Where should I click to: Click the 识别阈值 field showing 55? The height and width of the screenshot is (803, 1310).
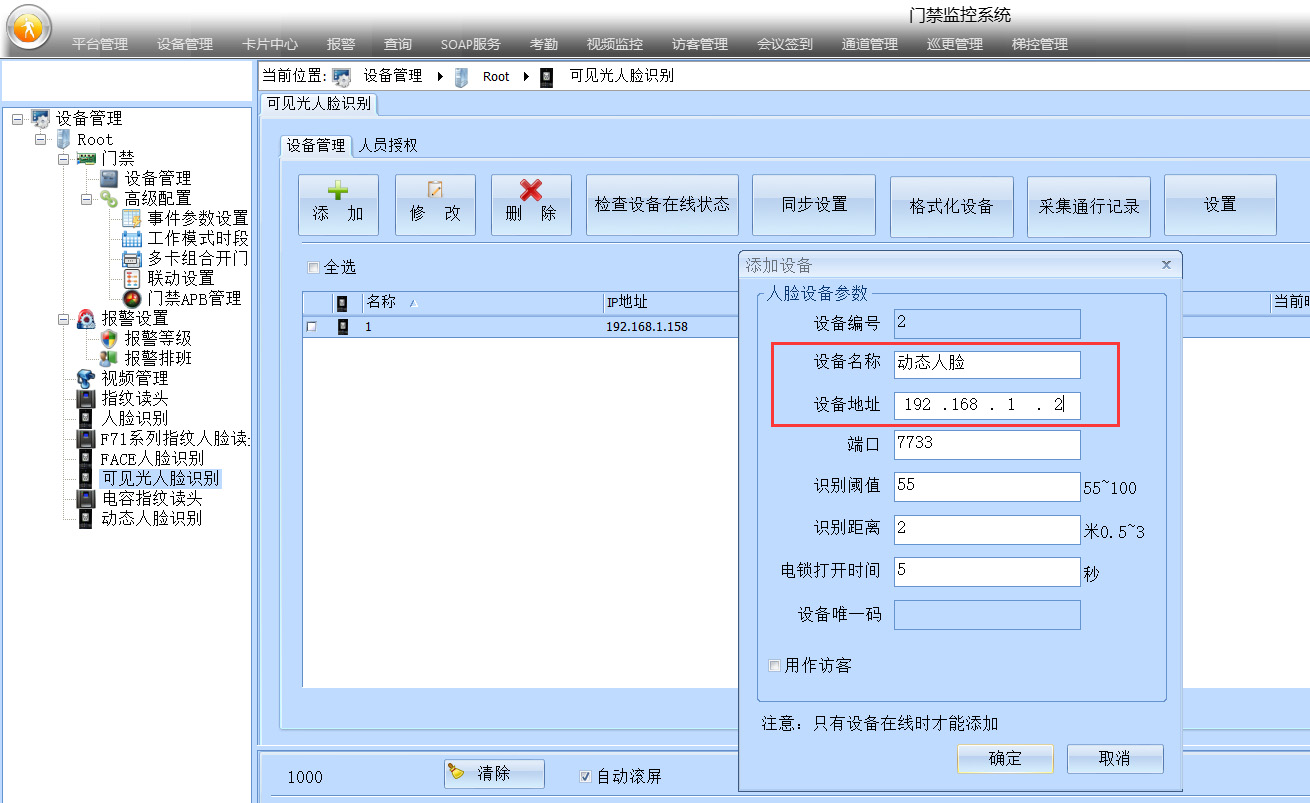tap(987, 486)
